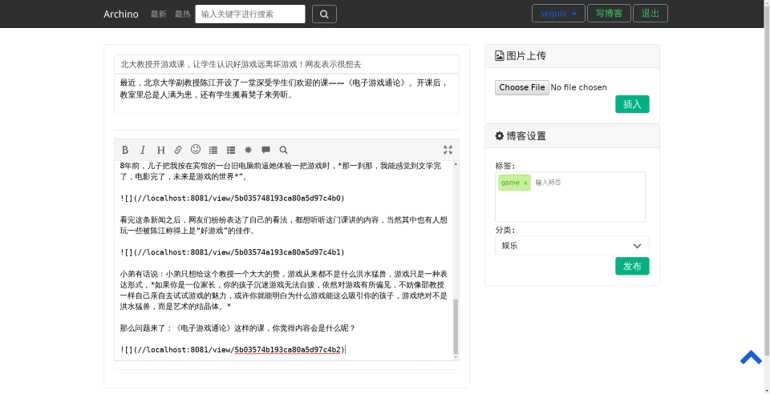Toggle bold formatting in editor toolbar
The height and width of the screenshot is (394, 770).
tap(125, 150)
